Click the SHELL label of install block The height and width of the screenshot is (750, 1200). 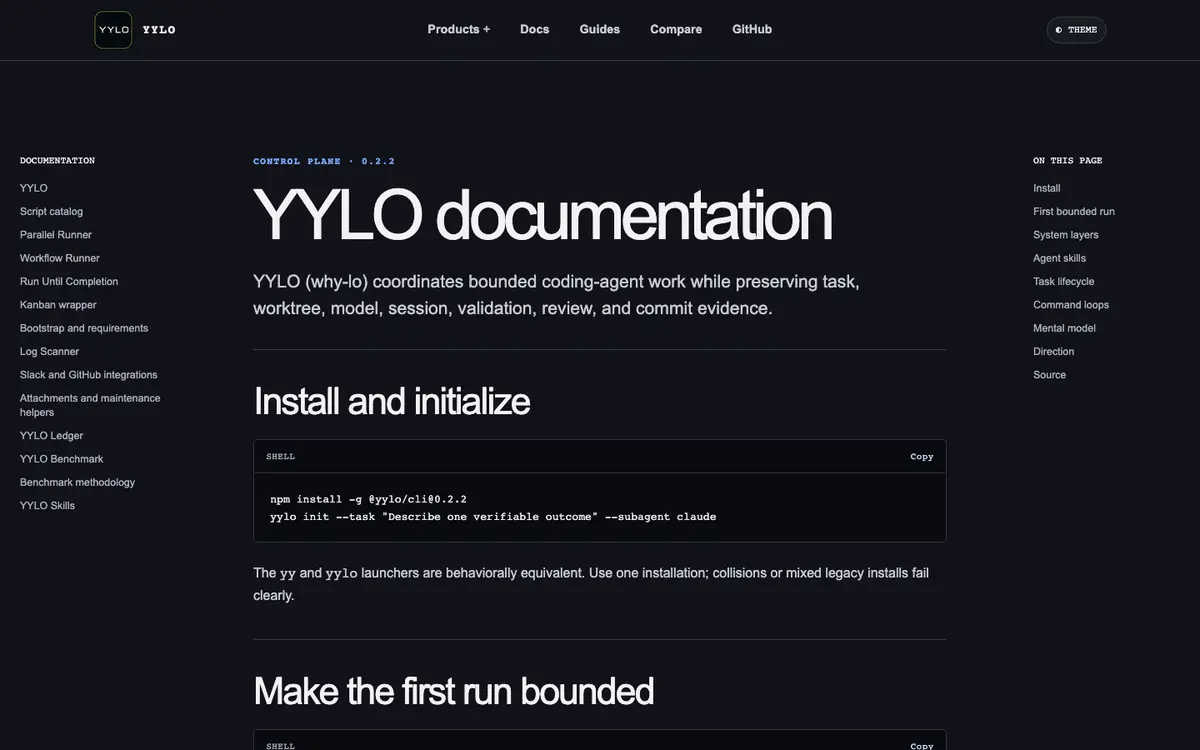(281, 456)
